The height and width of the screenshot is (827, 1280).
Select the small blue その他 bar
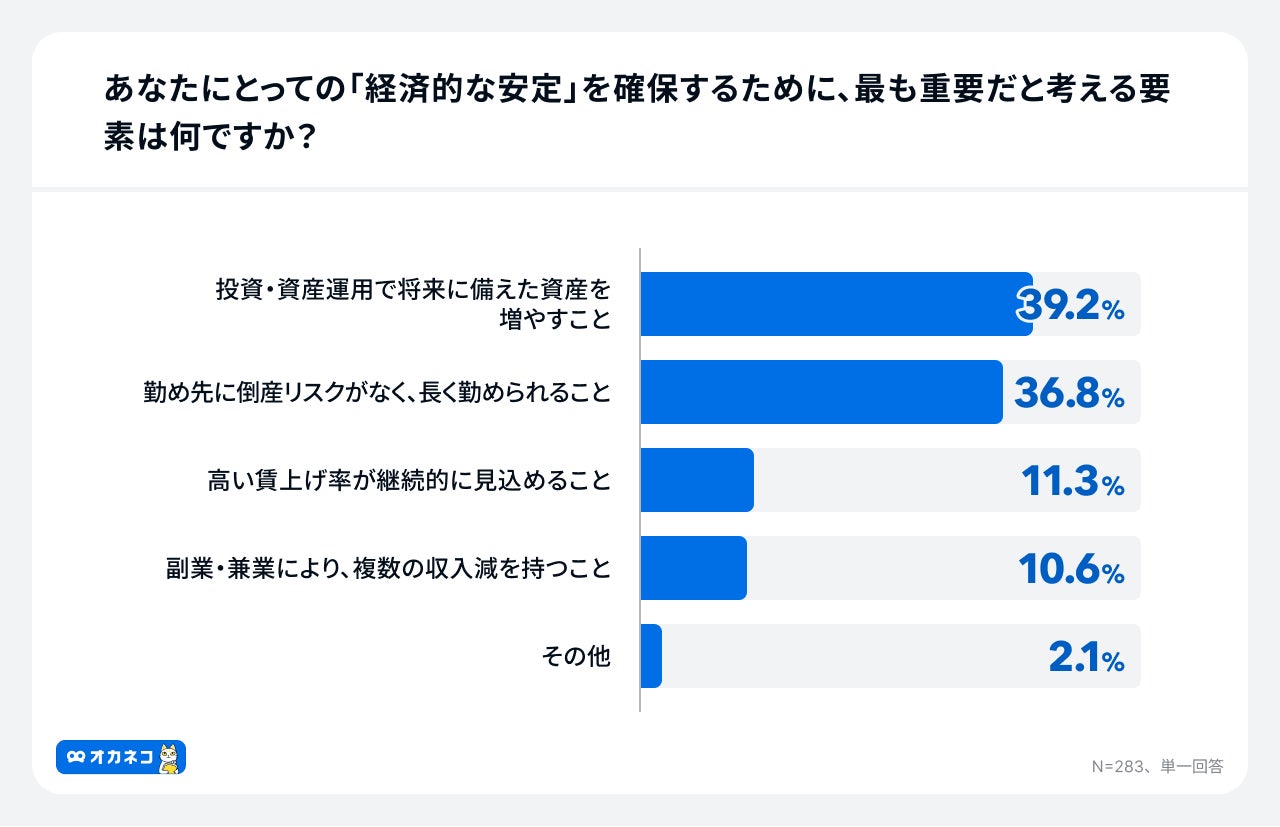tap(651, 656)
